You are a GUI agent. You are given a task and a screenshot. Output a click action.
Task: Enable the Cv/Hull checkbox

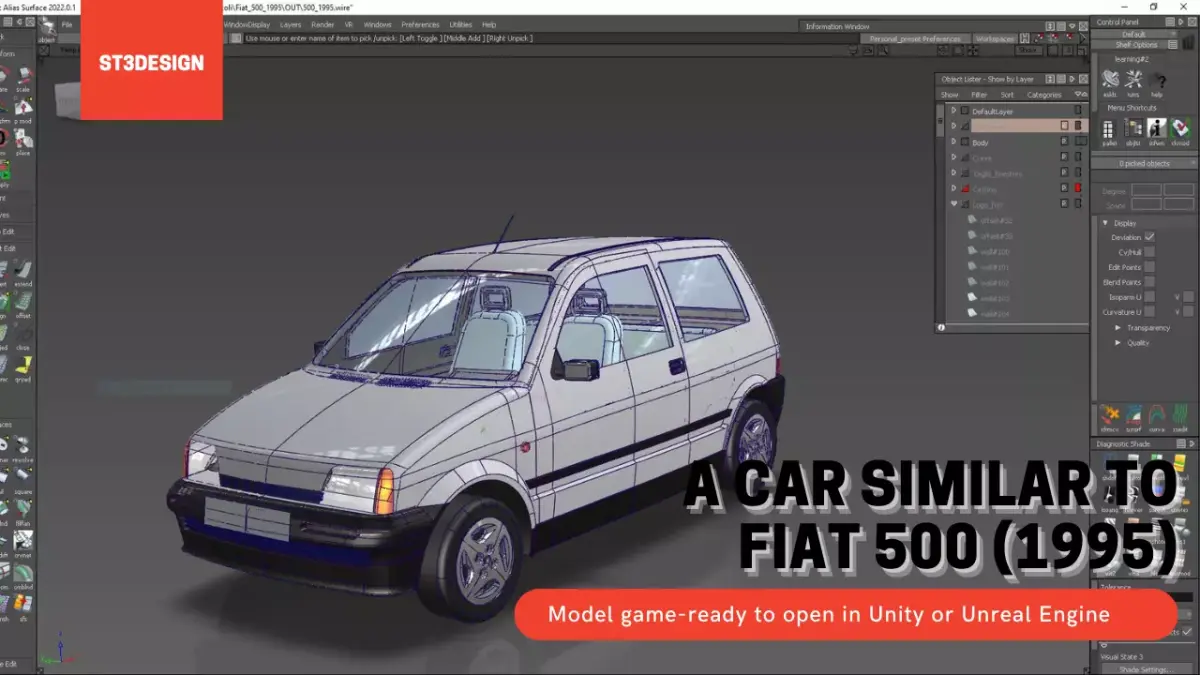point(1149,252)
